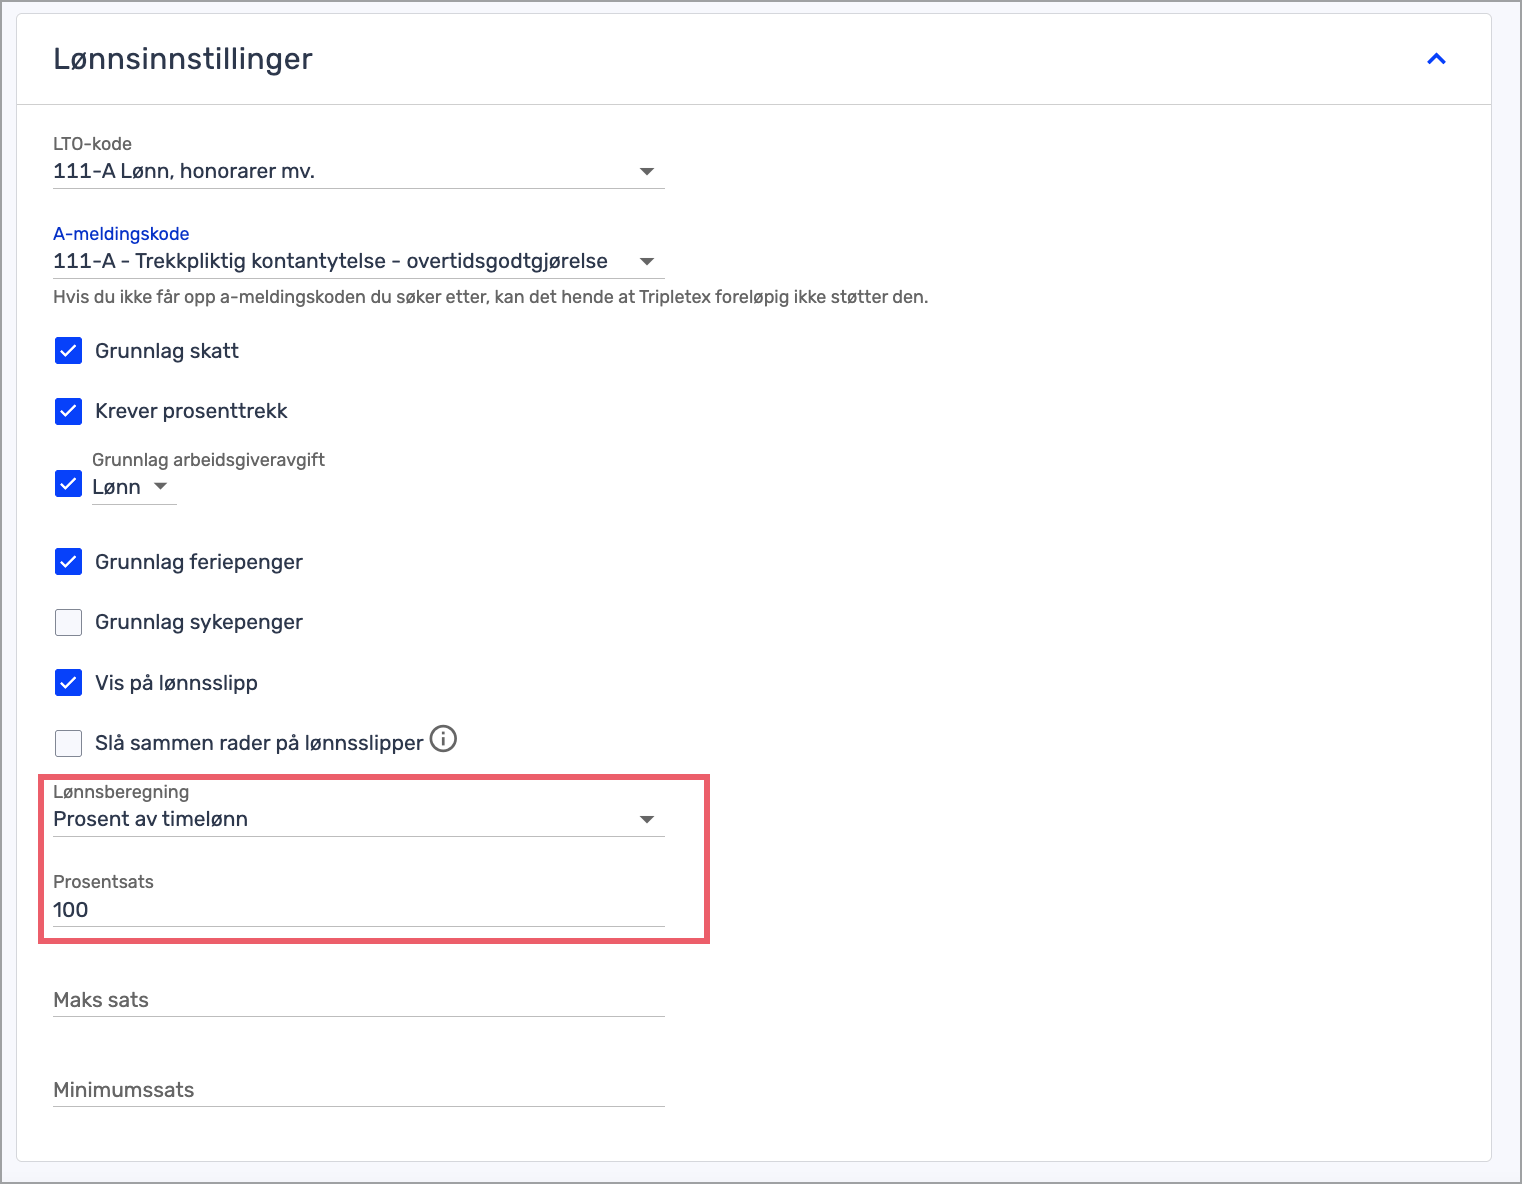Click the Grunnlag sykepenger label
Image resolution: width=1522 pixels, height=1184 pixels.
(x=199, y=622)
